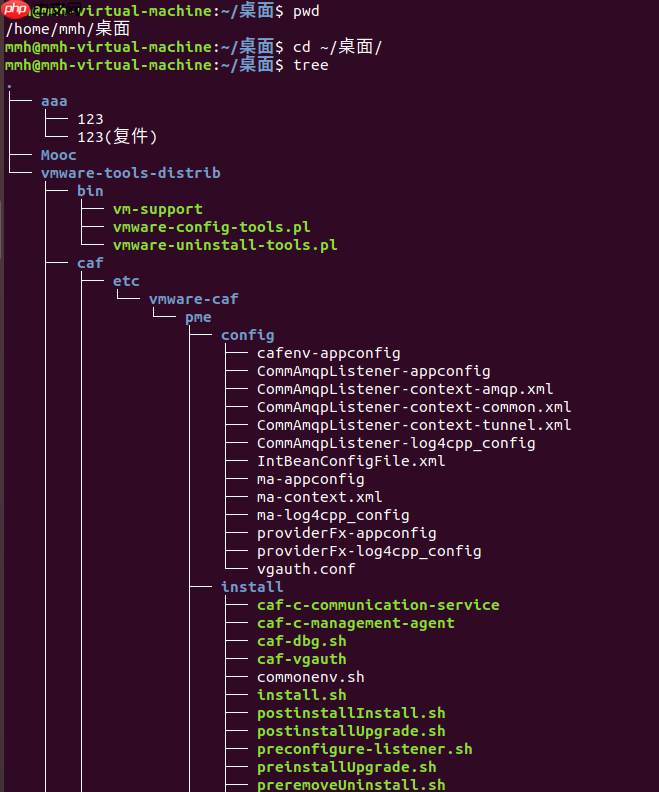Viewport: 659px width, 792px height.
Task: Click the bin directory entry
Action: (x=90, y=191)
